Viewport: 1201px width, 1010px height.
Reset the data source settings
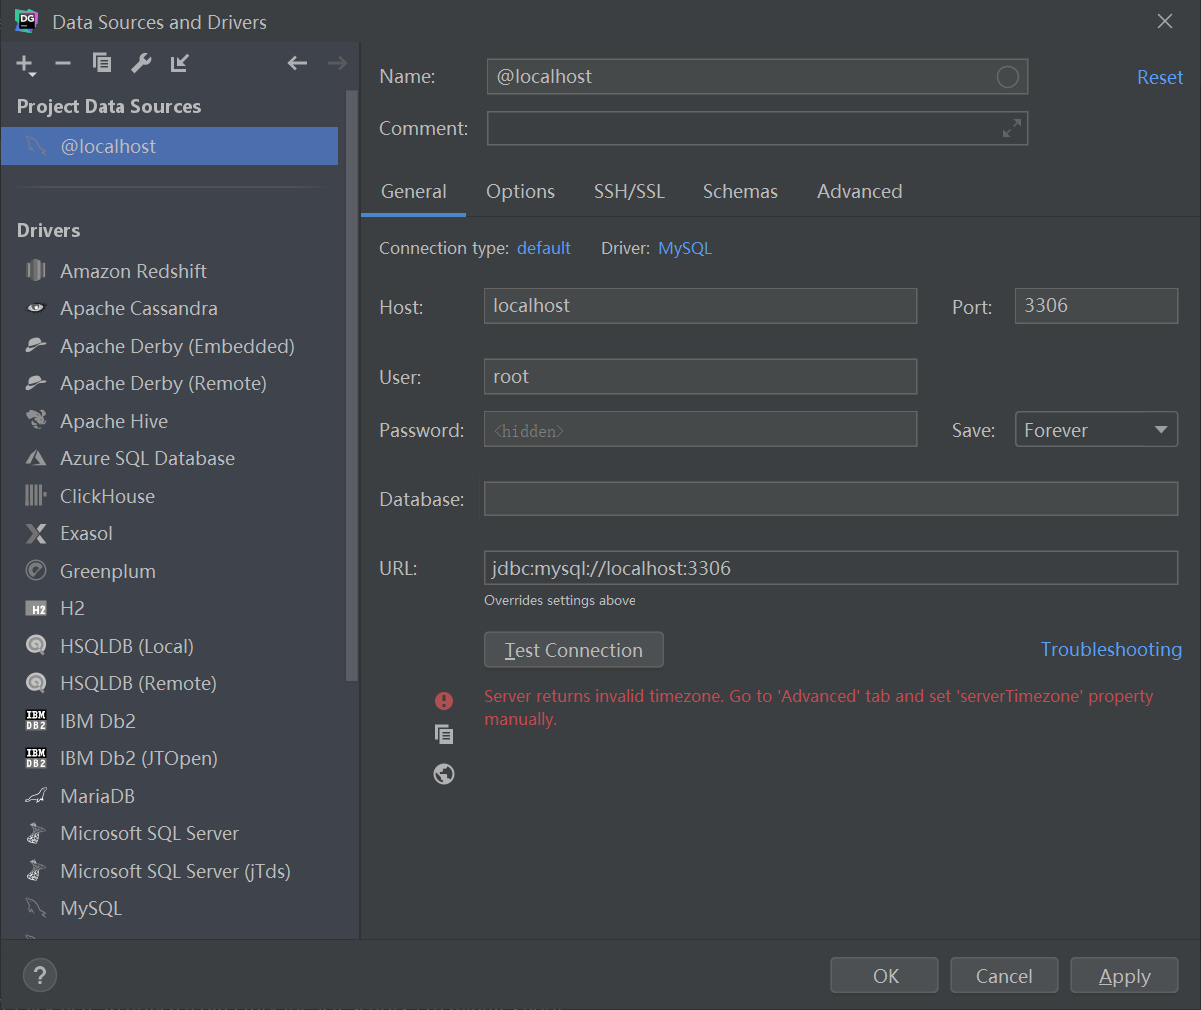click(x=1159, y=76)
